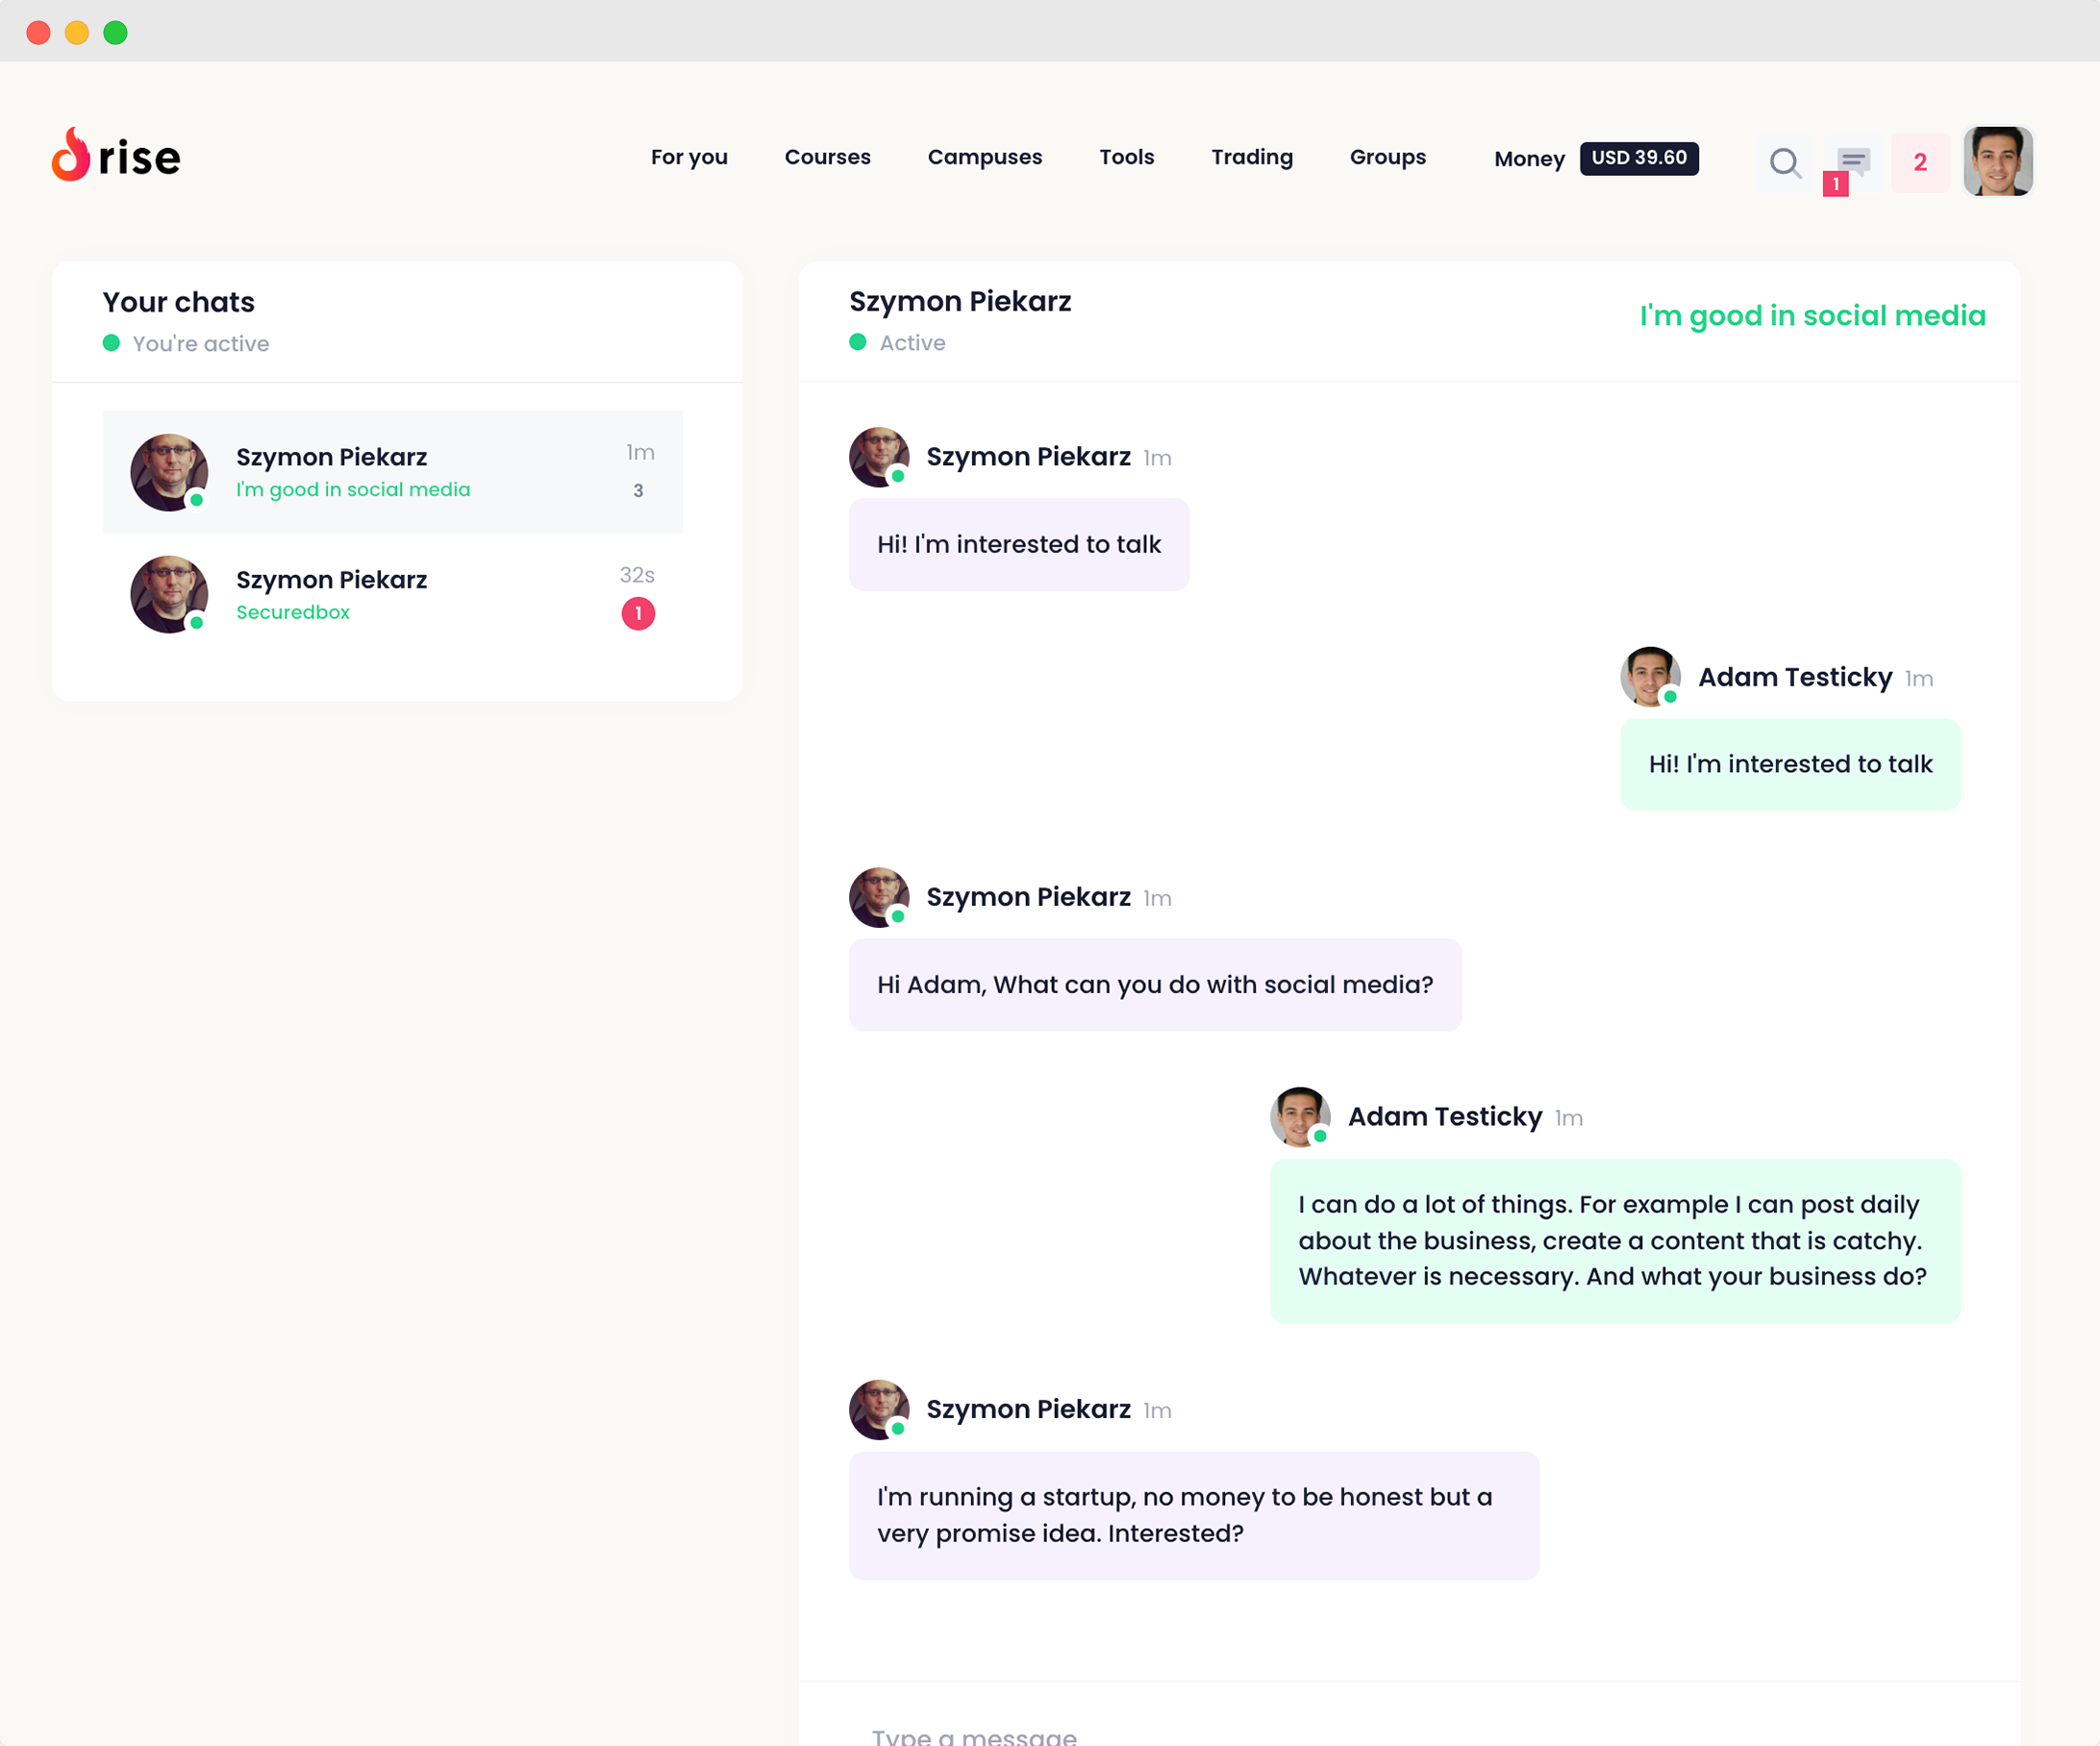
Task: Click macOS green maximize window button
Action: click(x=116, y=32)
